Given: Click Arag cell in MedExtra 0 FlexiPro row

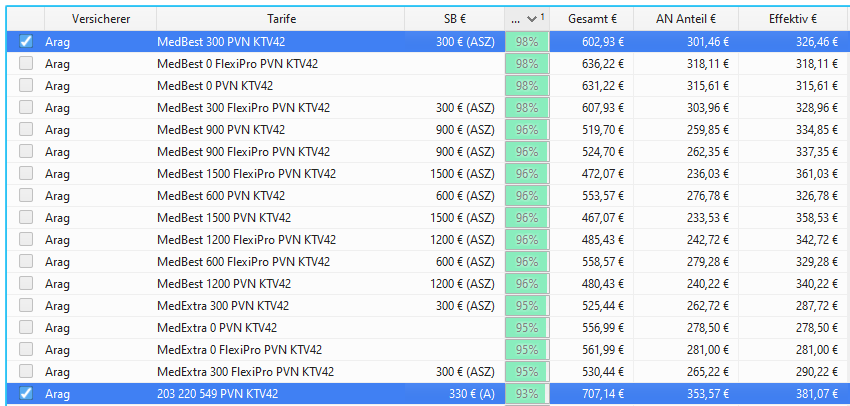Looking at the screenshot, I should point(57,350).
